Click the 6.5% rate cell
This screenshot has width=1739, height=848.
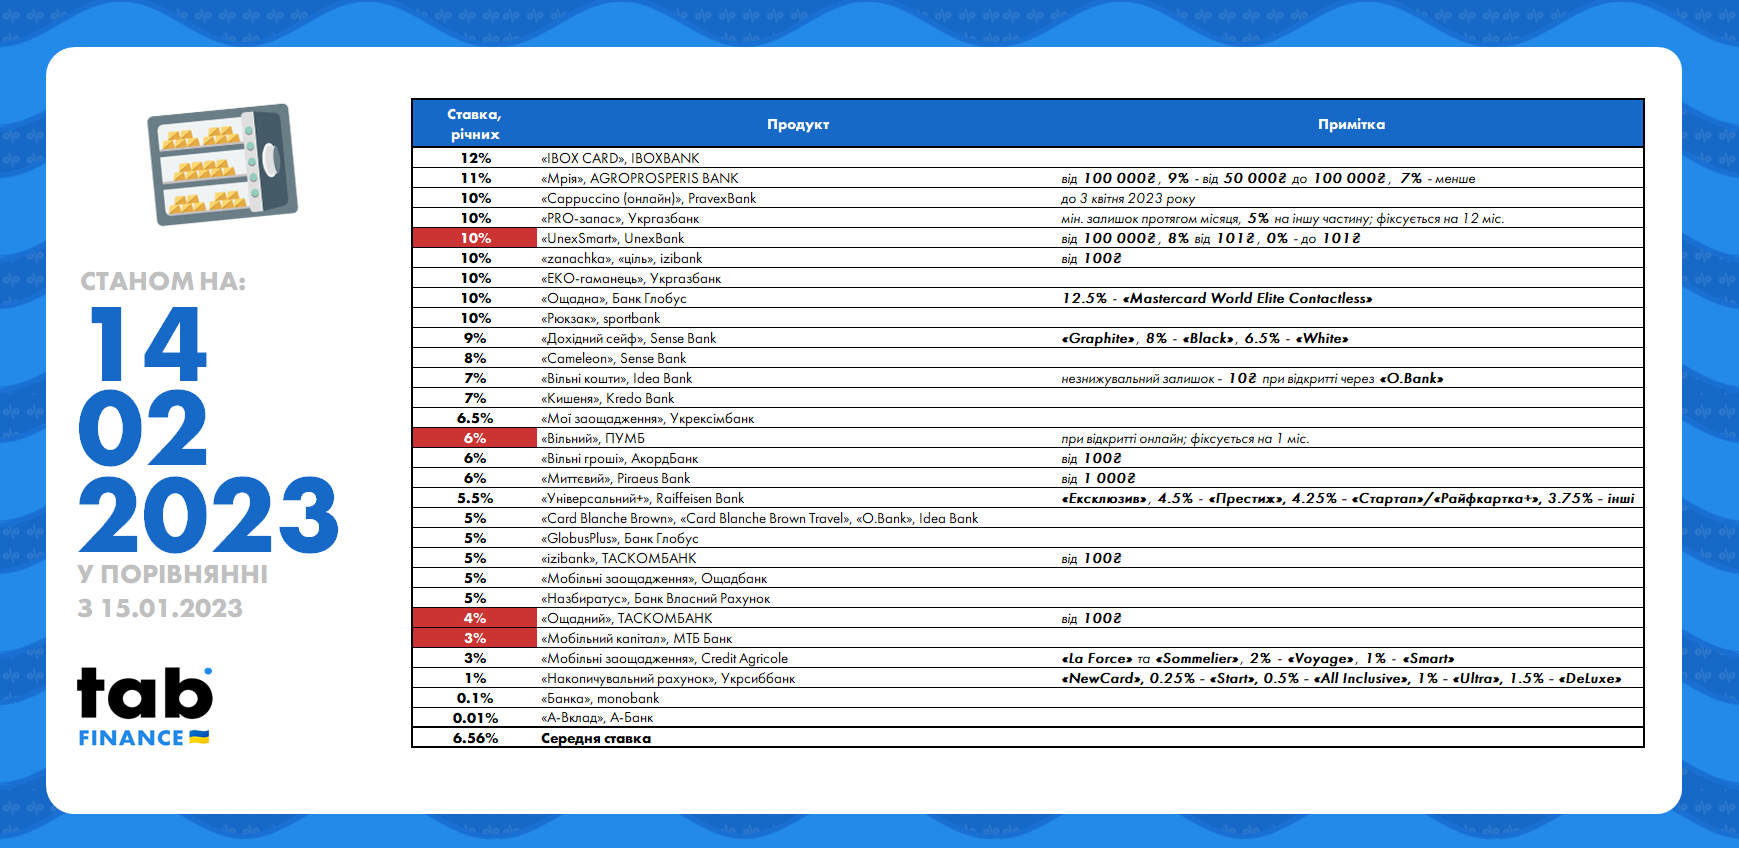[x=475, y=418]
